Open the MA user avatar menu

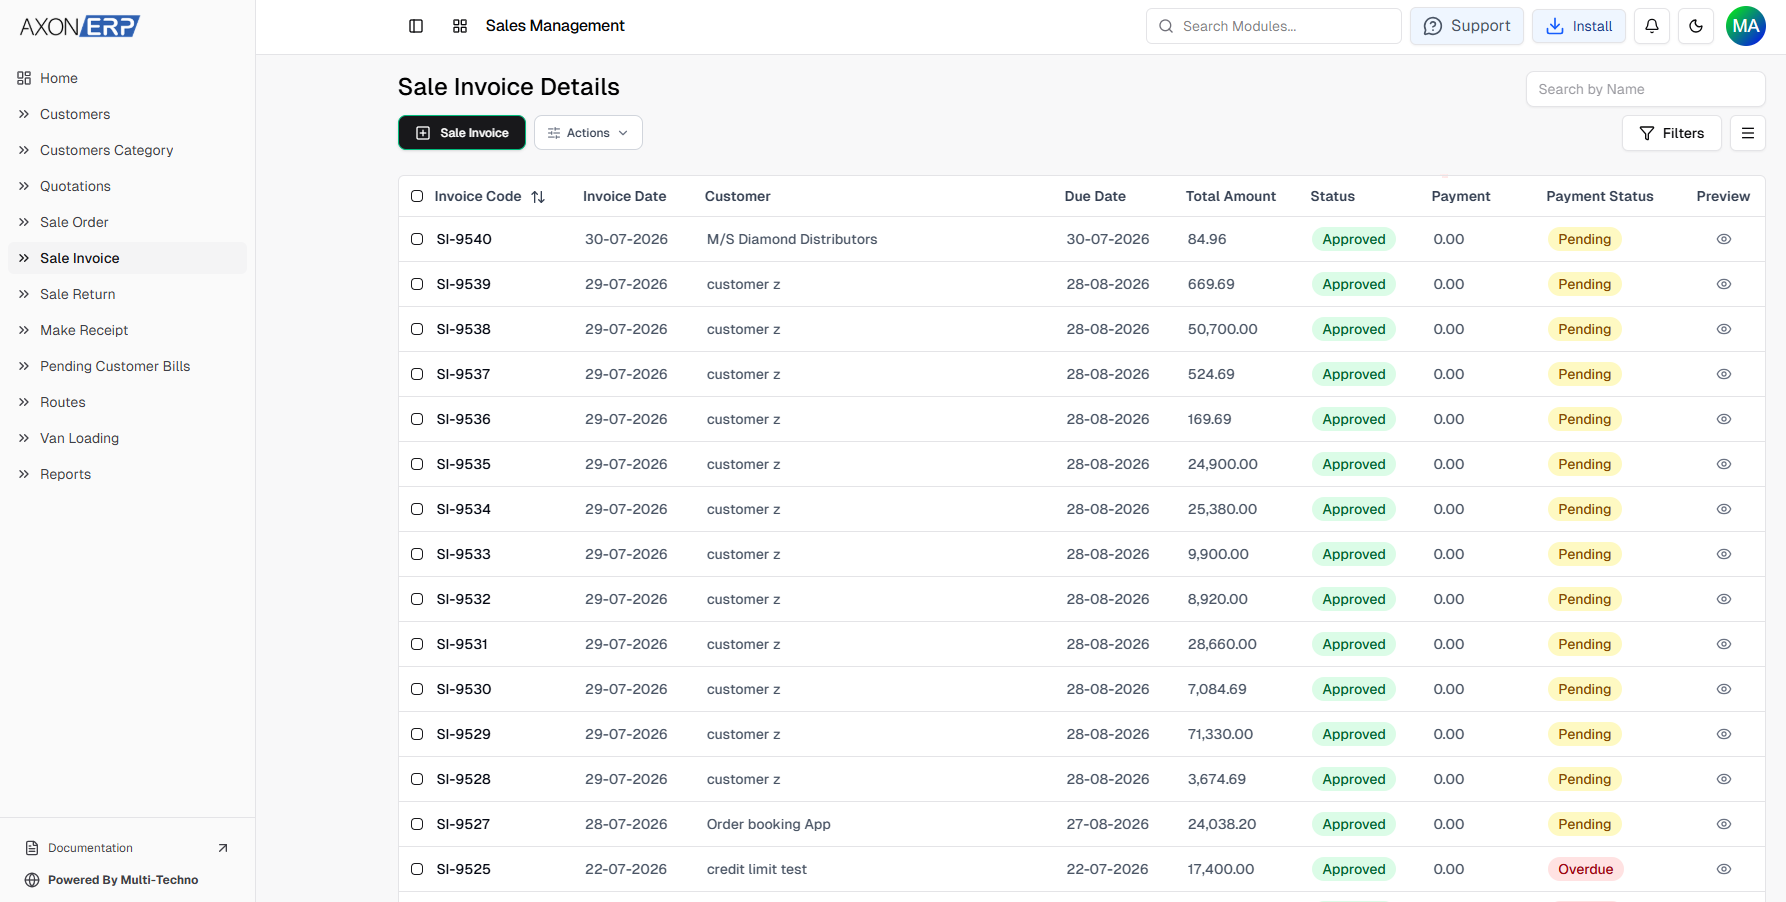(x=1746, y=26)
